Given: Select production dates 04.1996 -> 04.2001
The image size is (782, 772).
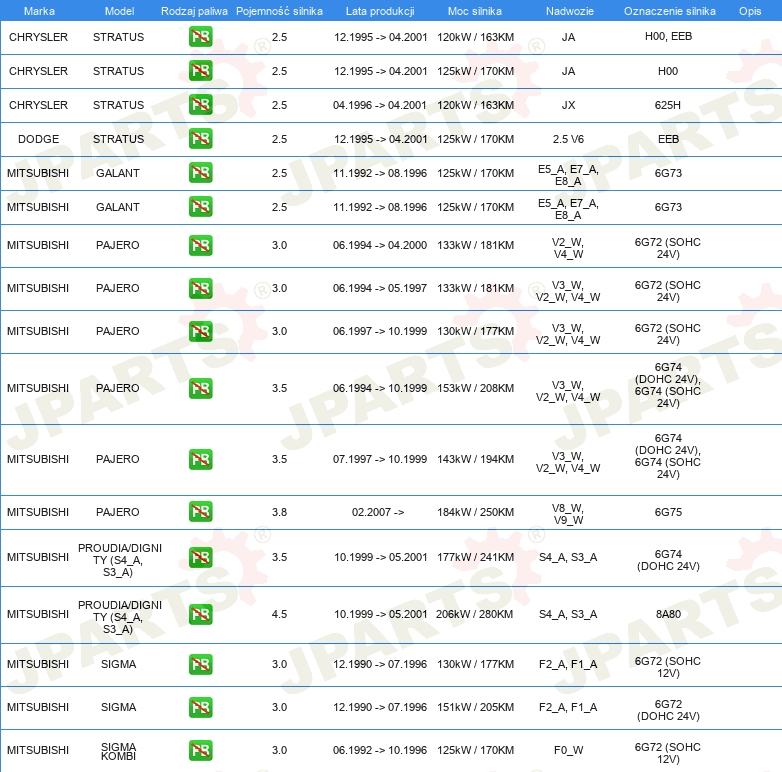Looking at the screenshot, I should pos(380,105).
